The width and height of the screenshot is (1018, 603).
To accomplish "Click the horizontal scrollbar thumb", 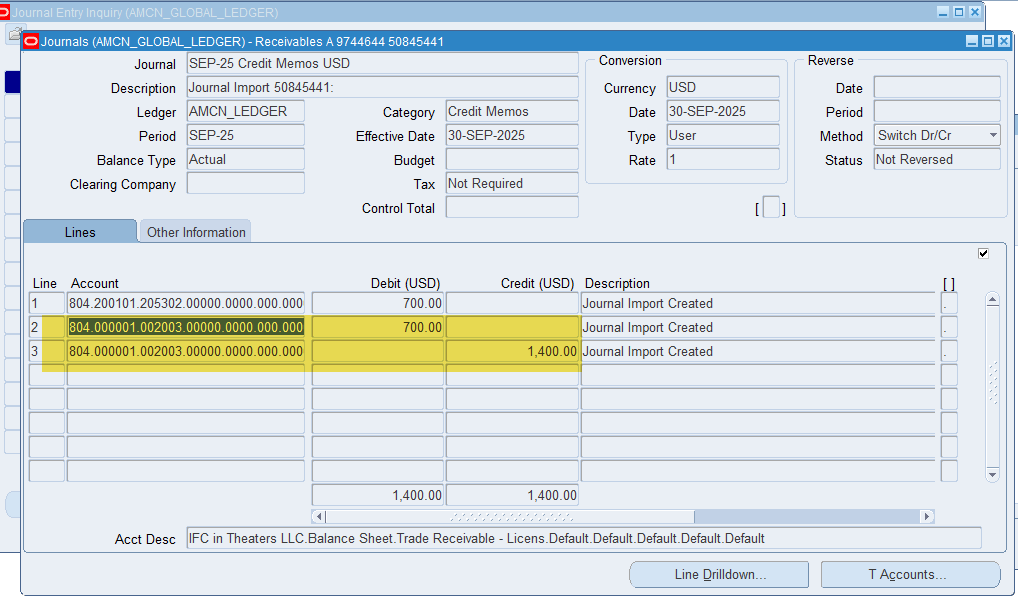I will coord(510,516).
